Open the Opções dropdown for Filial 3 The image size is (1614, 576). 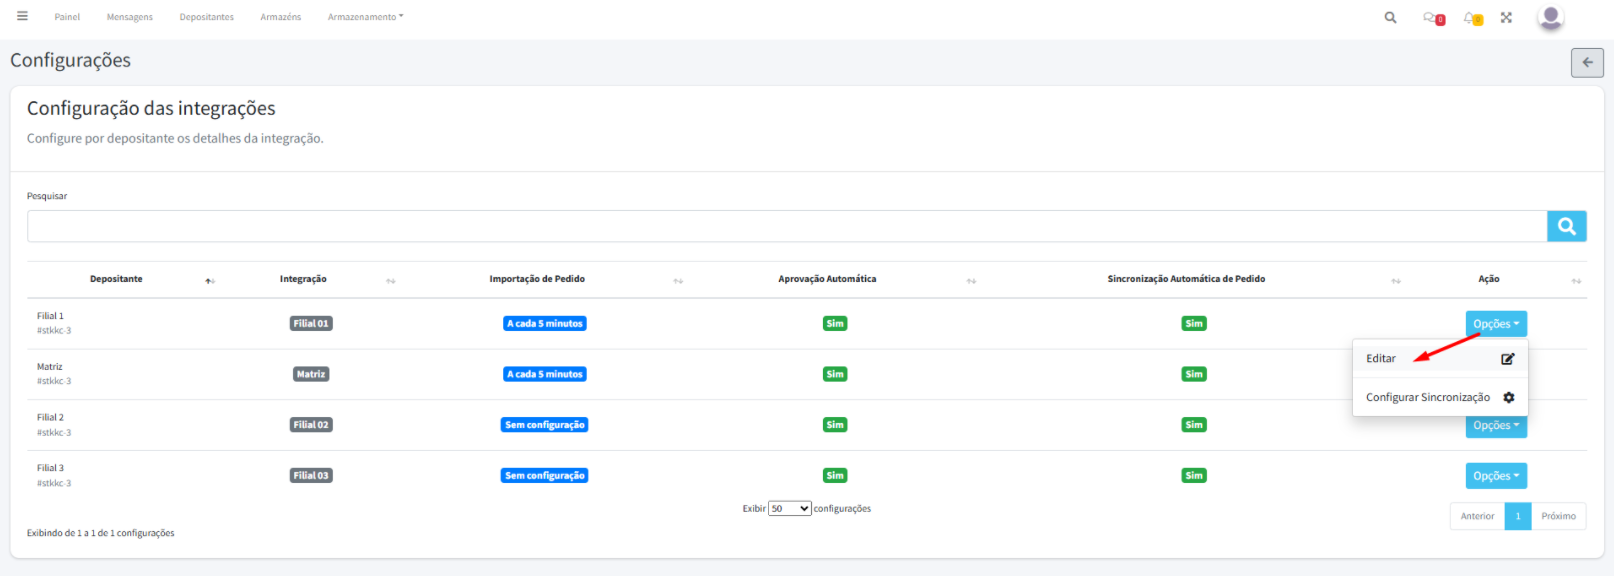[1495, 476]
